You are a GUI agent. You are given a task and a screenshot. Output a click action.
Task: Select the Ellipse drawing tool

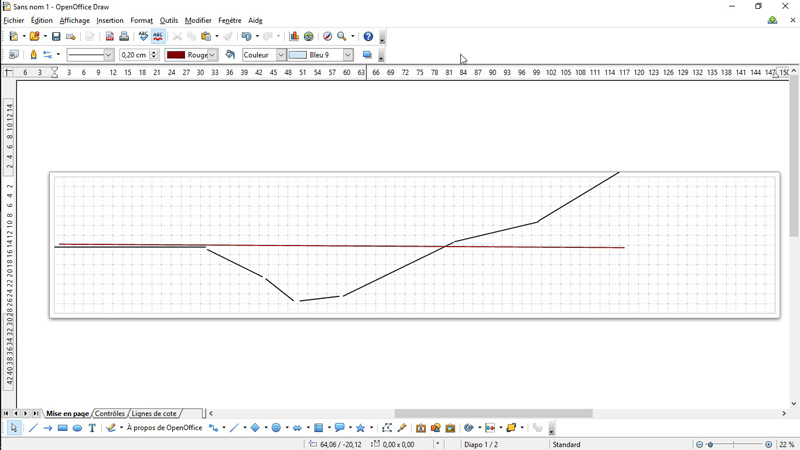click(x=77, y=428)
